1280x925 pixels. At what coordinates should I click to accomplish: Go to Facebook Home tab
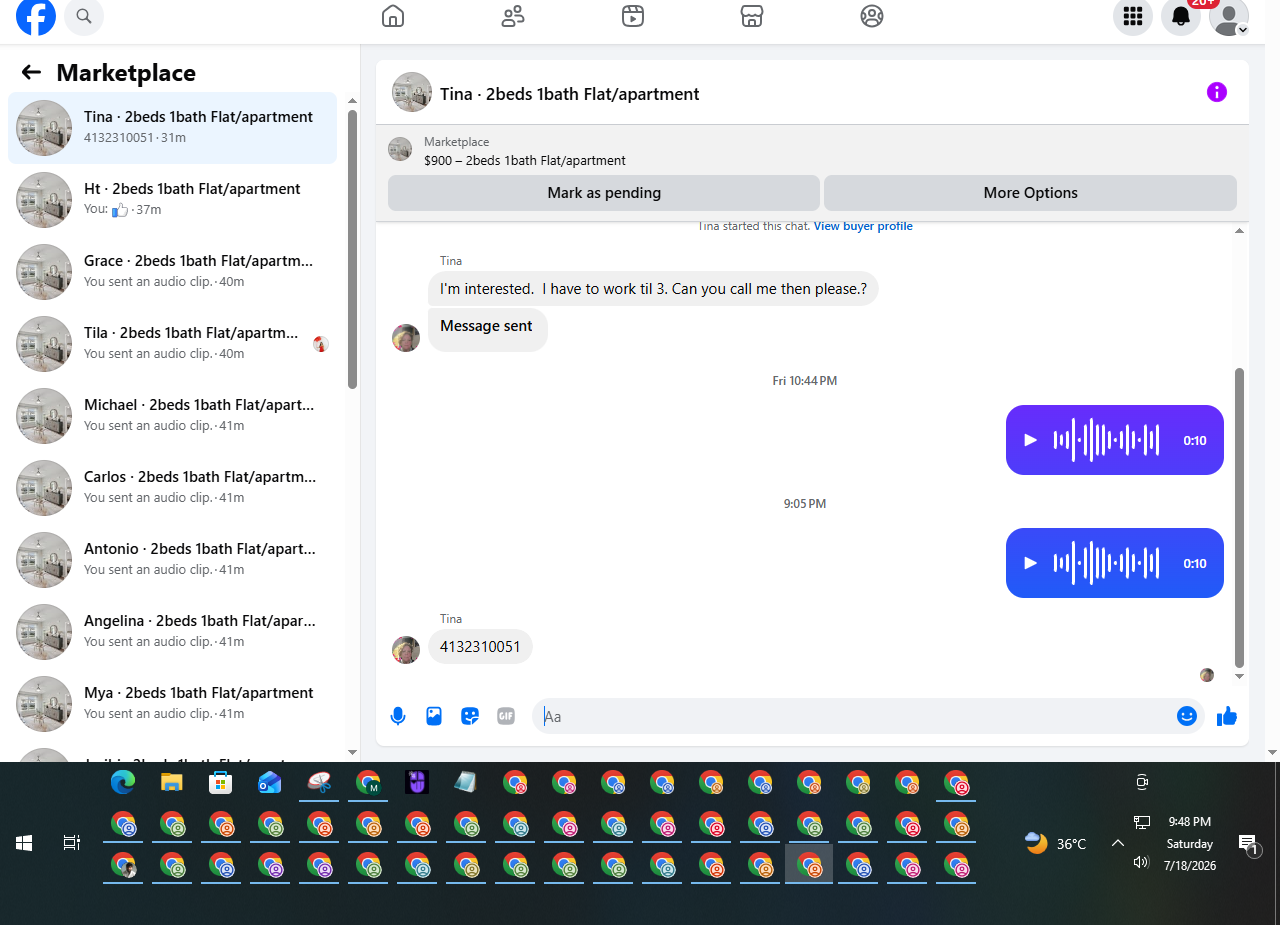(x=393, y=16)
